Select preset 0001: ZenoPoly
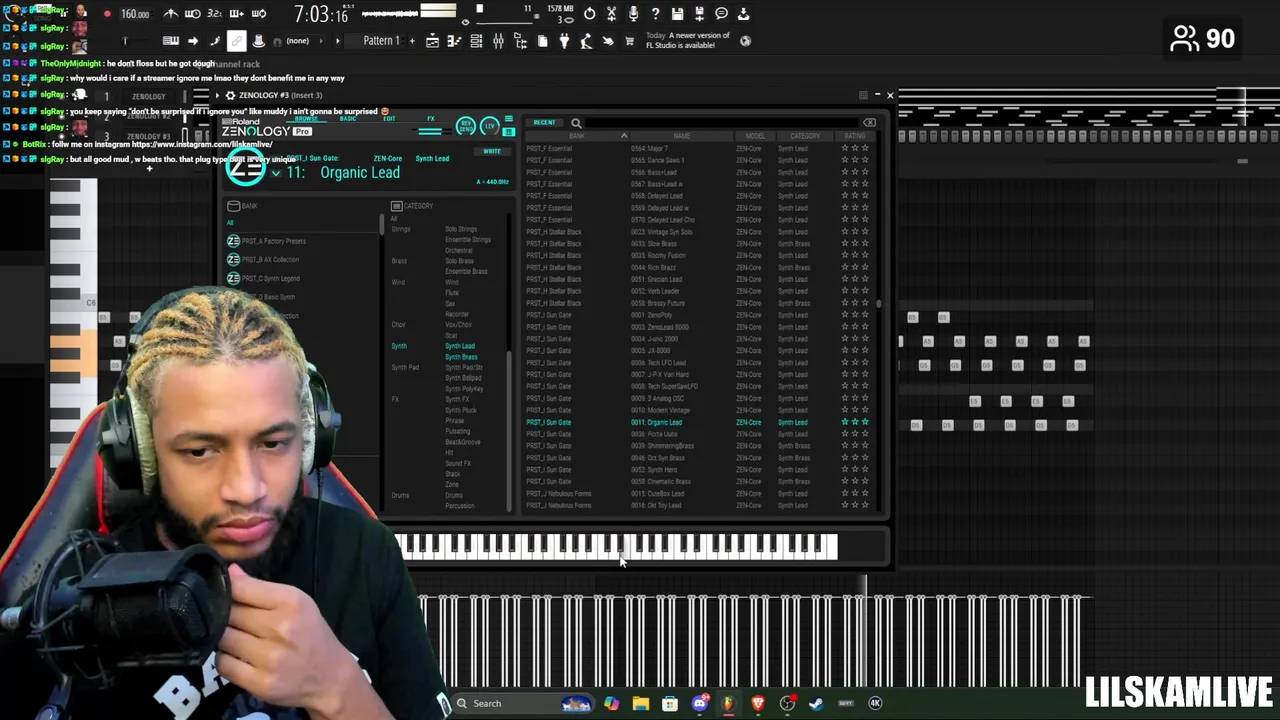 pyautogui.click(x=652, y=315)
